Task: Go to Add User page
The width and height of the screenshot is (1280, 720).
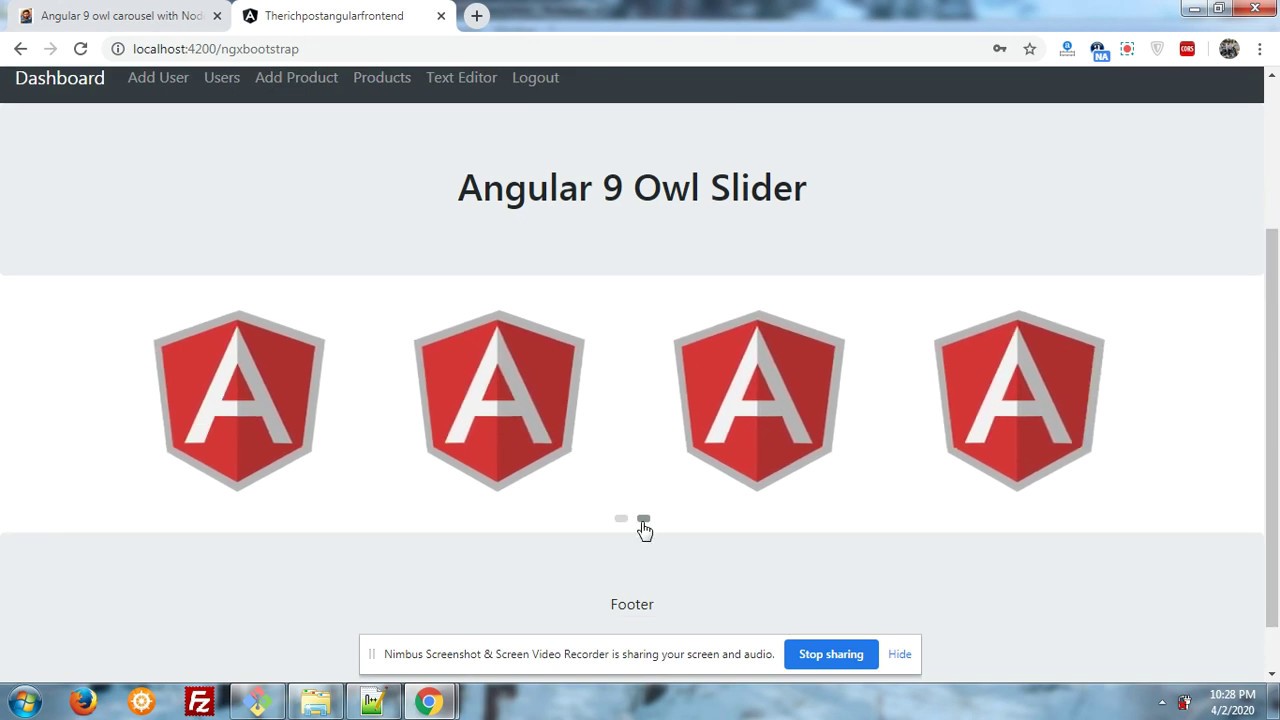Action: [x=158, y=77]
